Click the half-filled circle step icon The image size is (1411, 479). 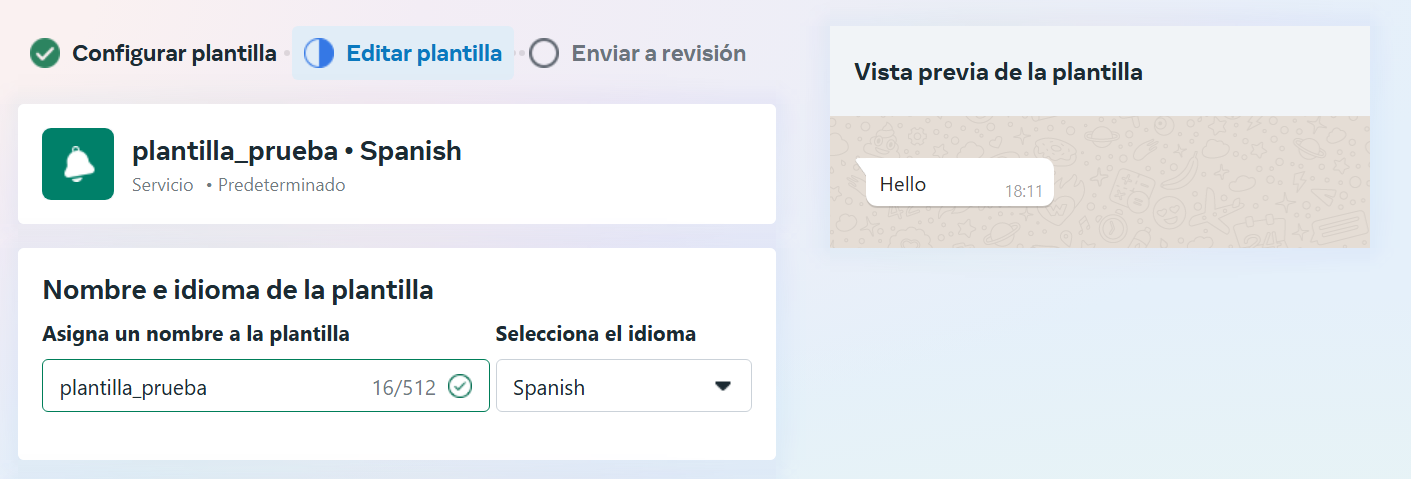click(319, 53)
